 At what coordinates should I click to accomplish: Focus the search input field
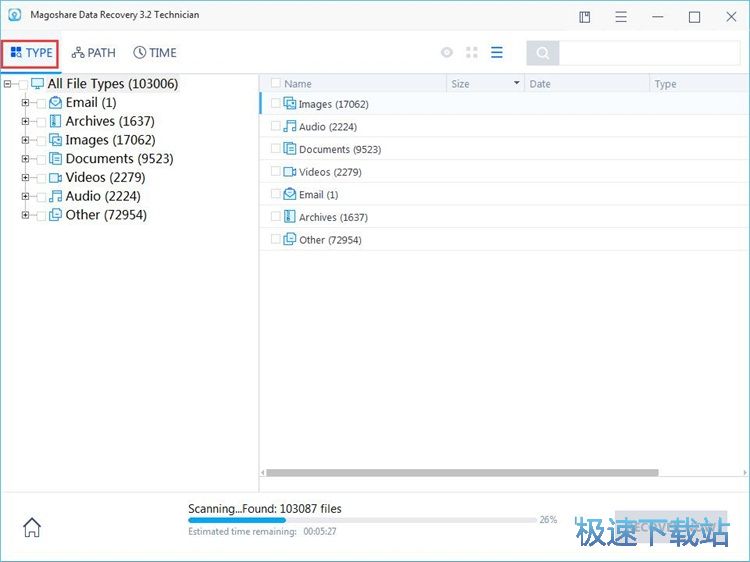[650, 53]
